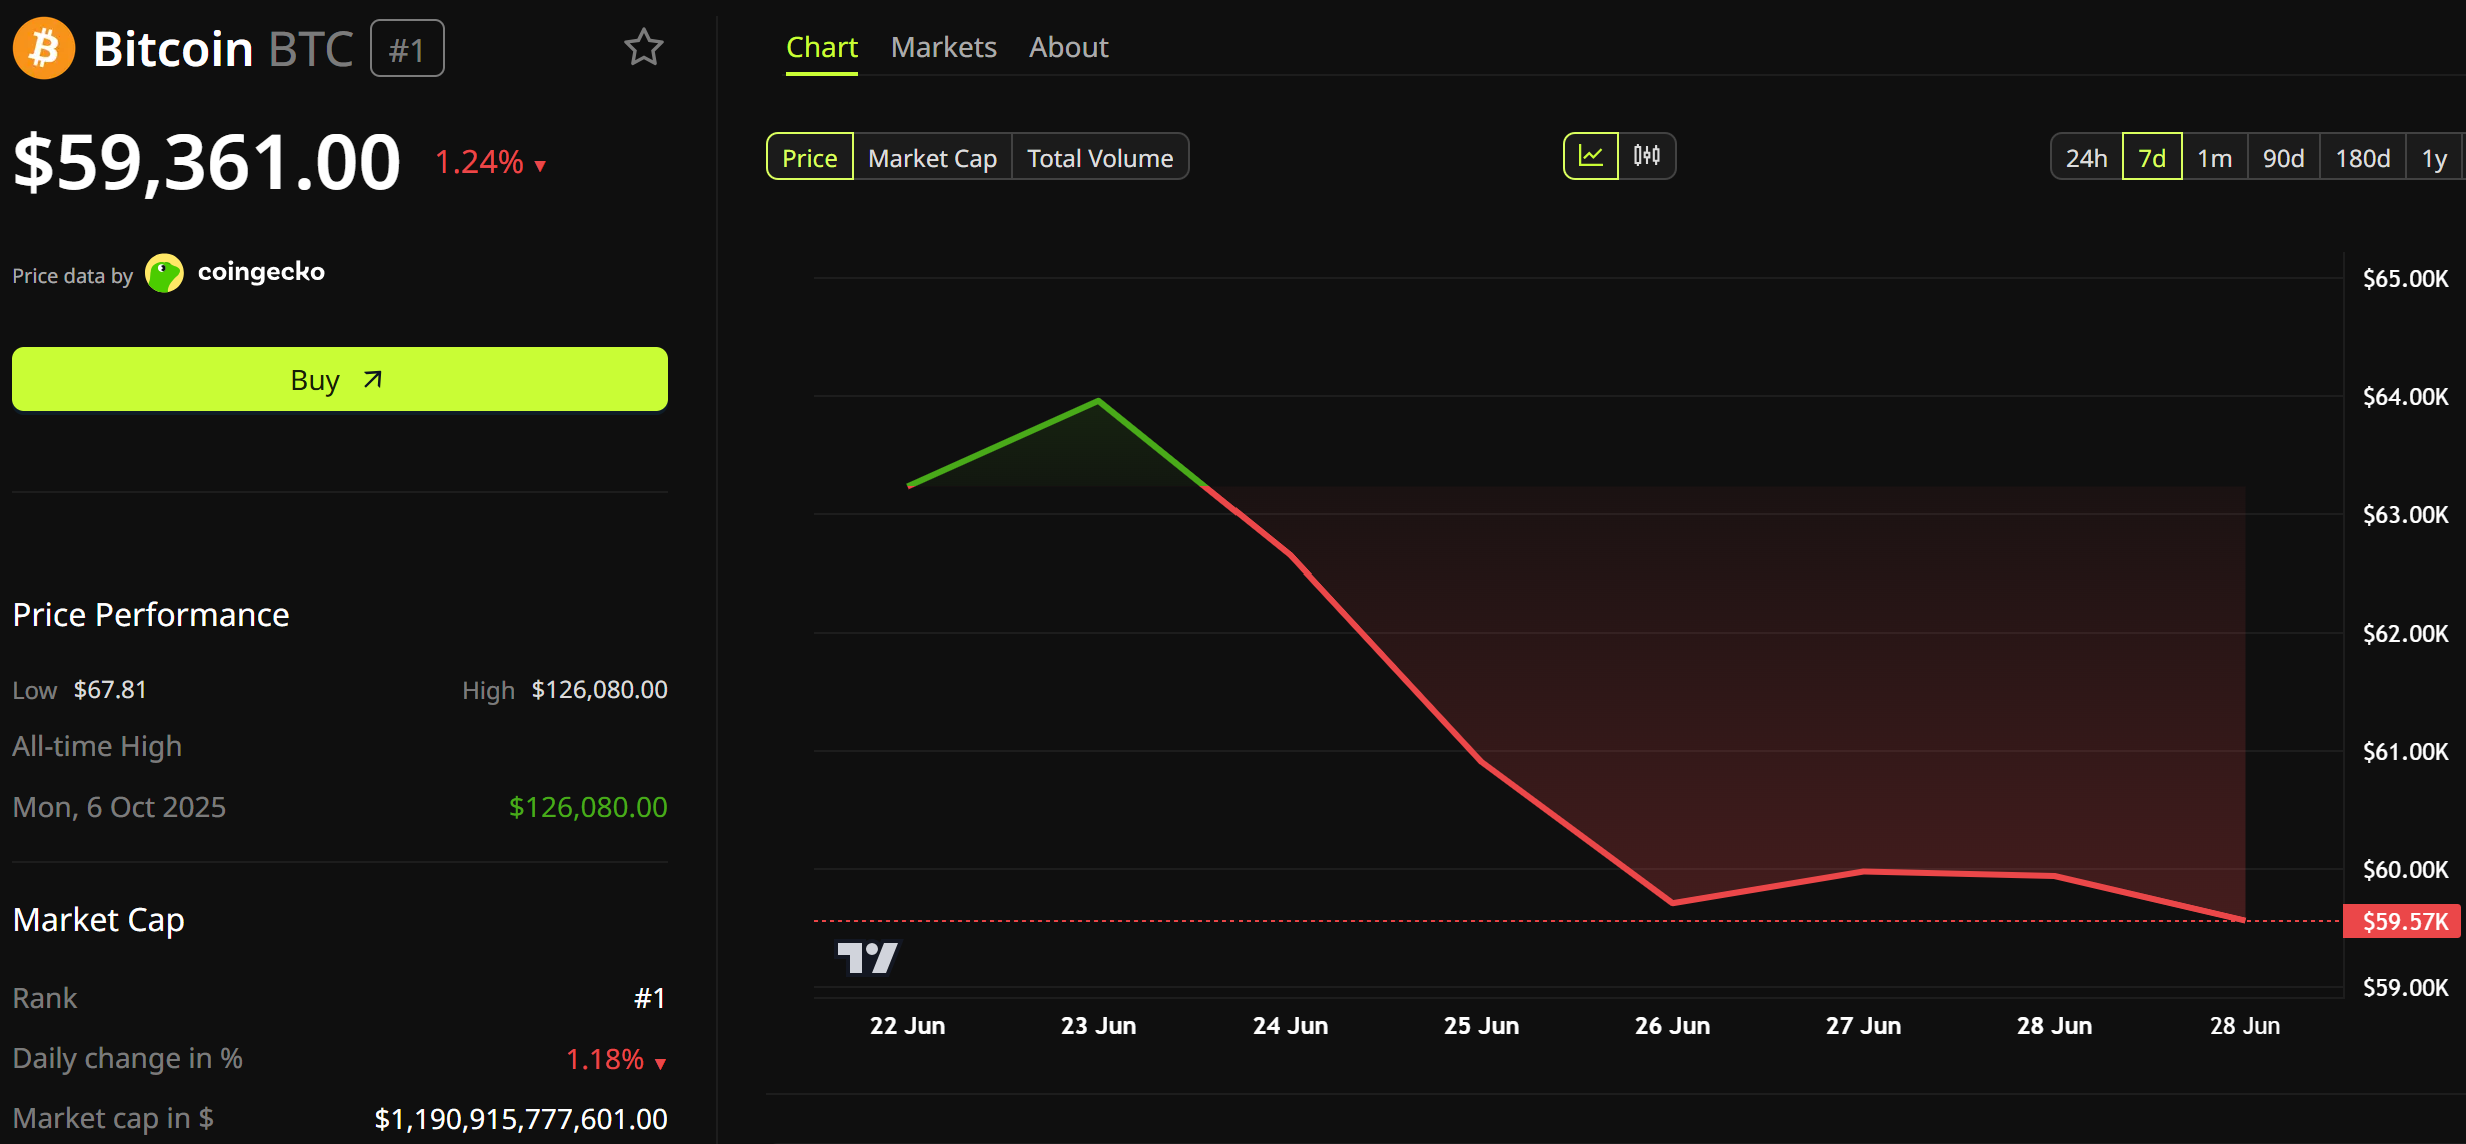Open the Chart tab
Viewport: 2466px width, 1144px height.
pyautogui.click(x=822, y=47)
